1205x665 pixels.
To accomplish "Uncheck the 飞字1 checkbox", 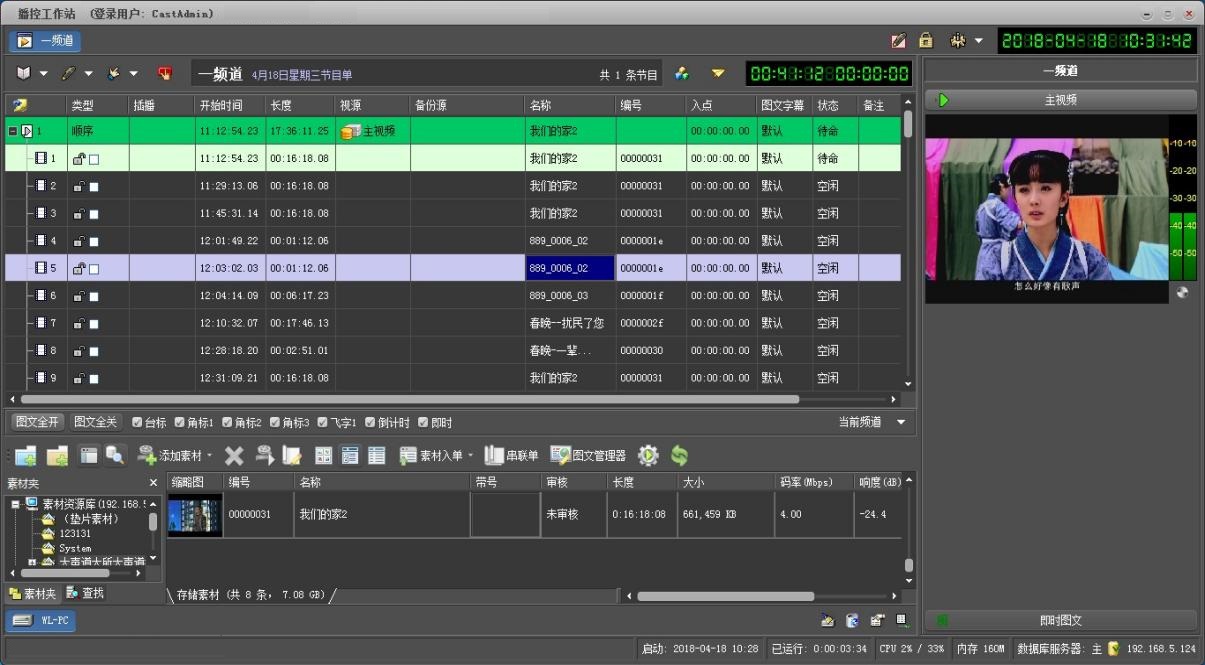I will pos(324,422).
